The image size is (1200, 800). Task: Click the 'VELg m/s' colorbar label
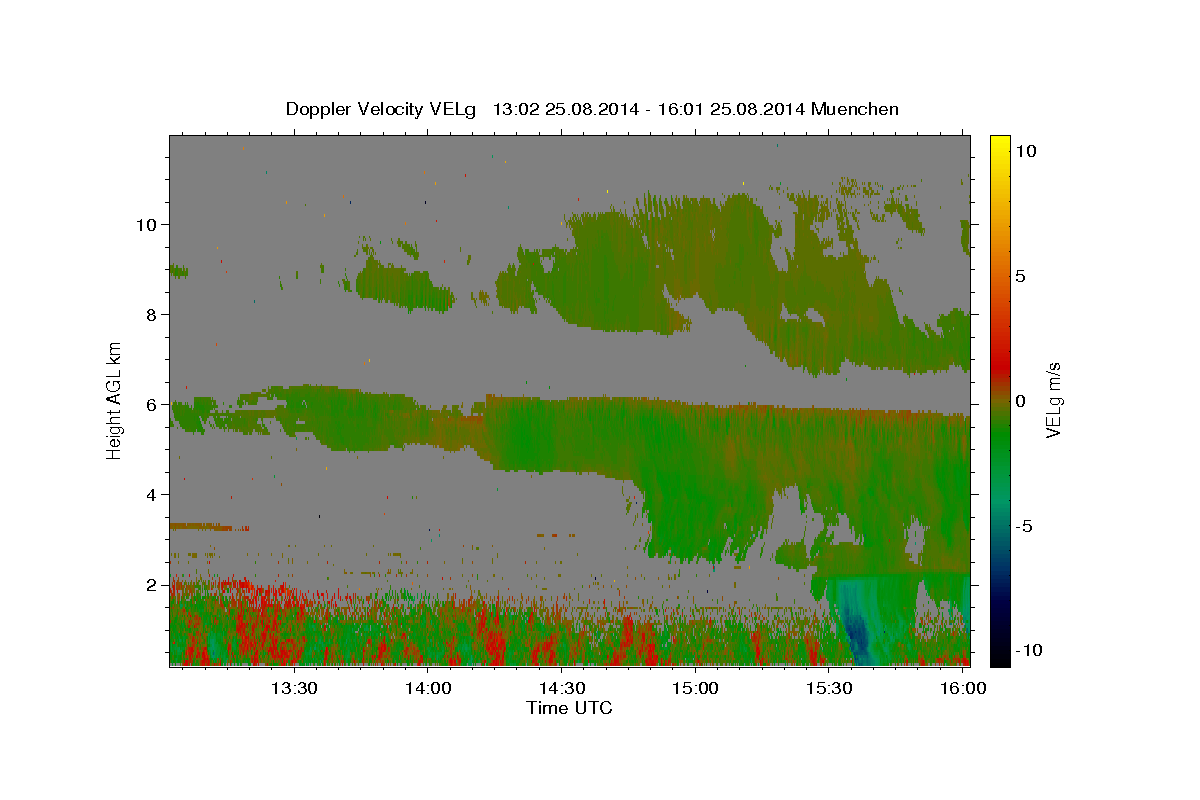1053,400
